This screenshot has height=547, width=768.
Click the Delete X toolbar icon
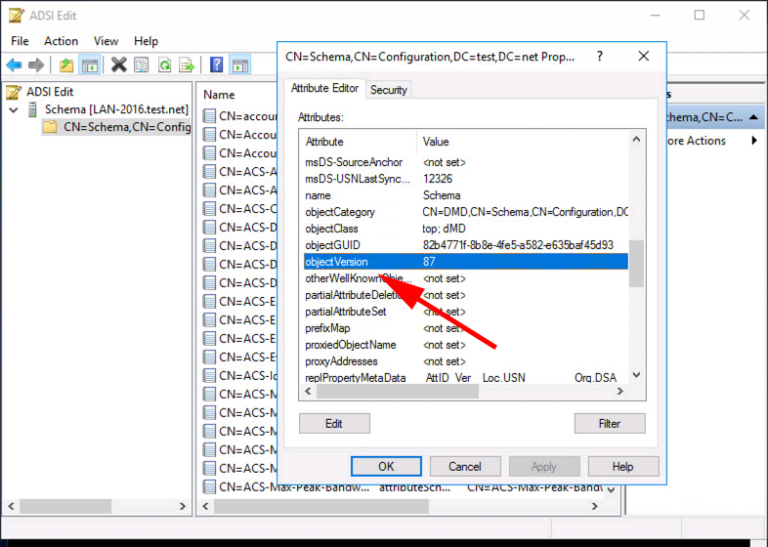(x=119, y=65)
